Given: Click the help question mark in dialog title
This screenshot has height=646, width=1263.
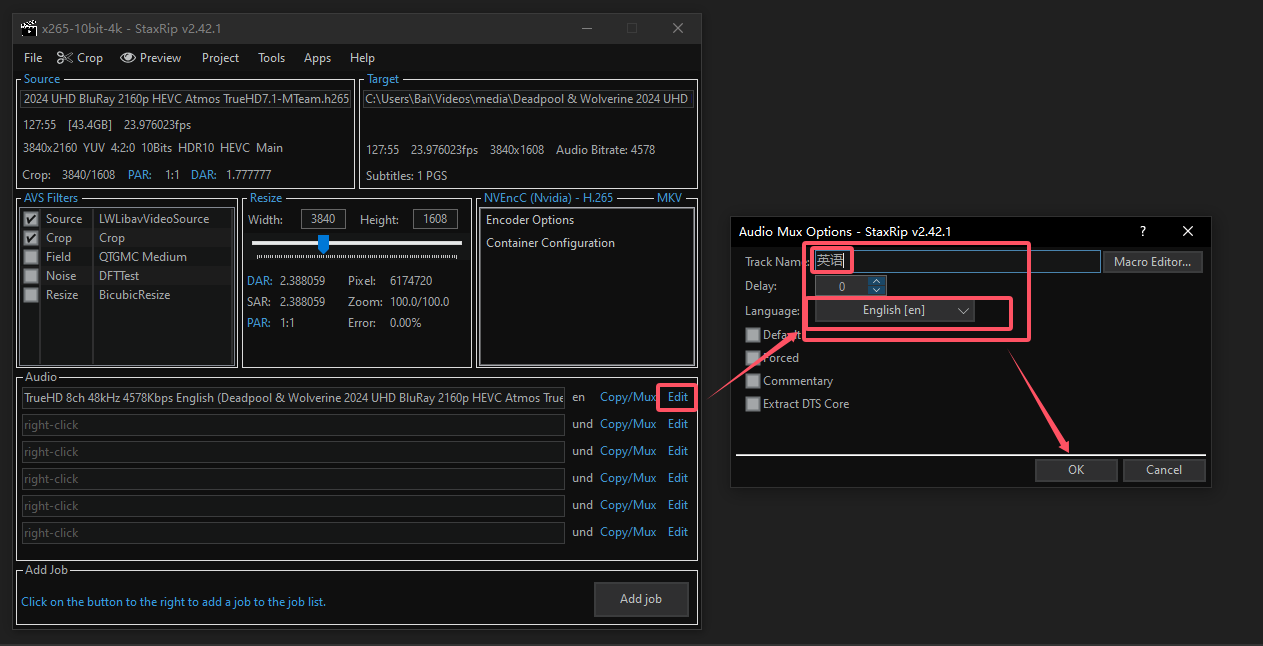Looking at the screenshot, I should [x=1143, y=231].
